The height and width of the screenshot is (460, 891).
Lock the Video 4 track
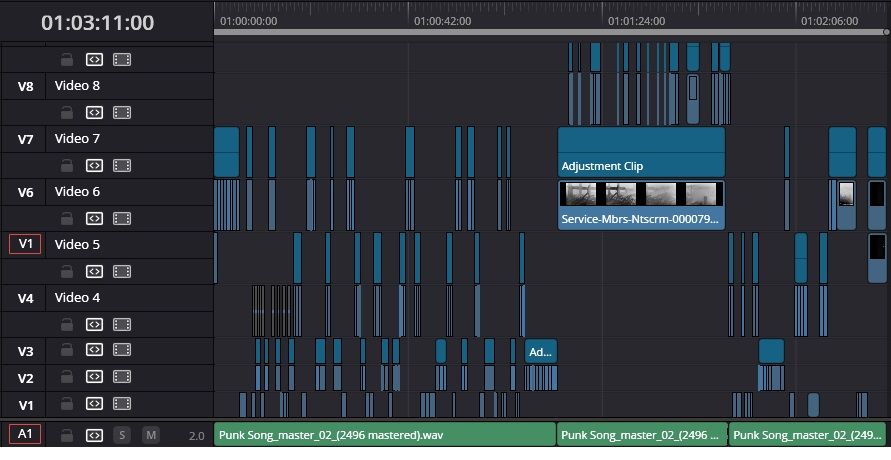point(67,324)
